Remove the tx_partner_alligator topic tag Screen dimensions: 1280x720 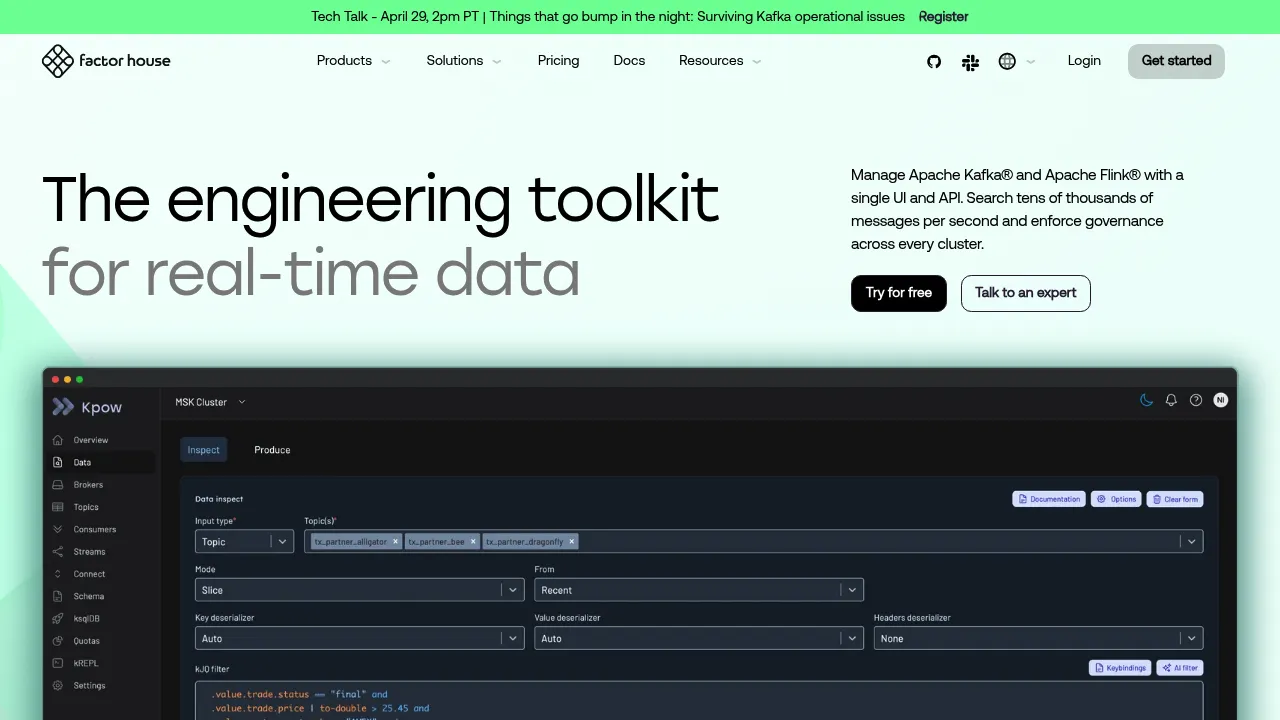(x=395, y=541)
